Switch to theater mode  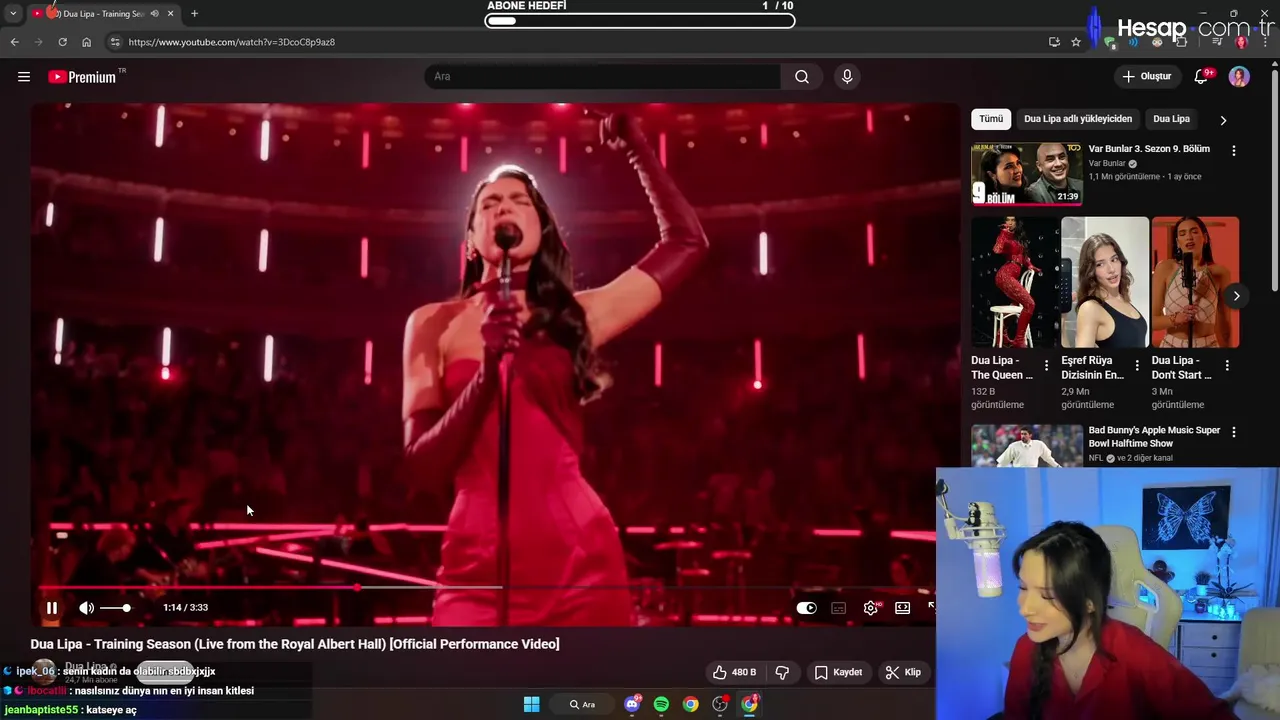click(903, 608)
